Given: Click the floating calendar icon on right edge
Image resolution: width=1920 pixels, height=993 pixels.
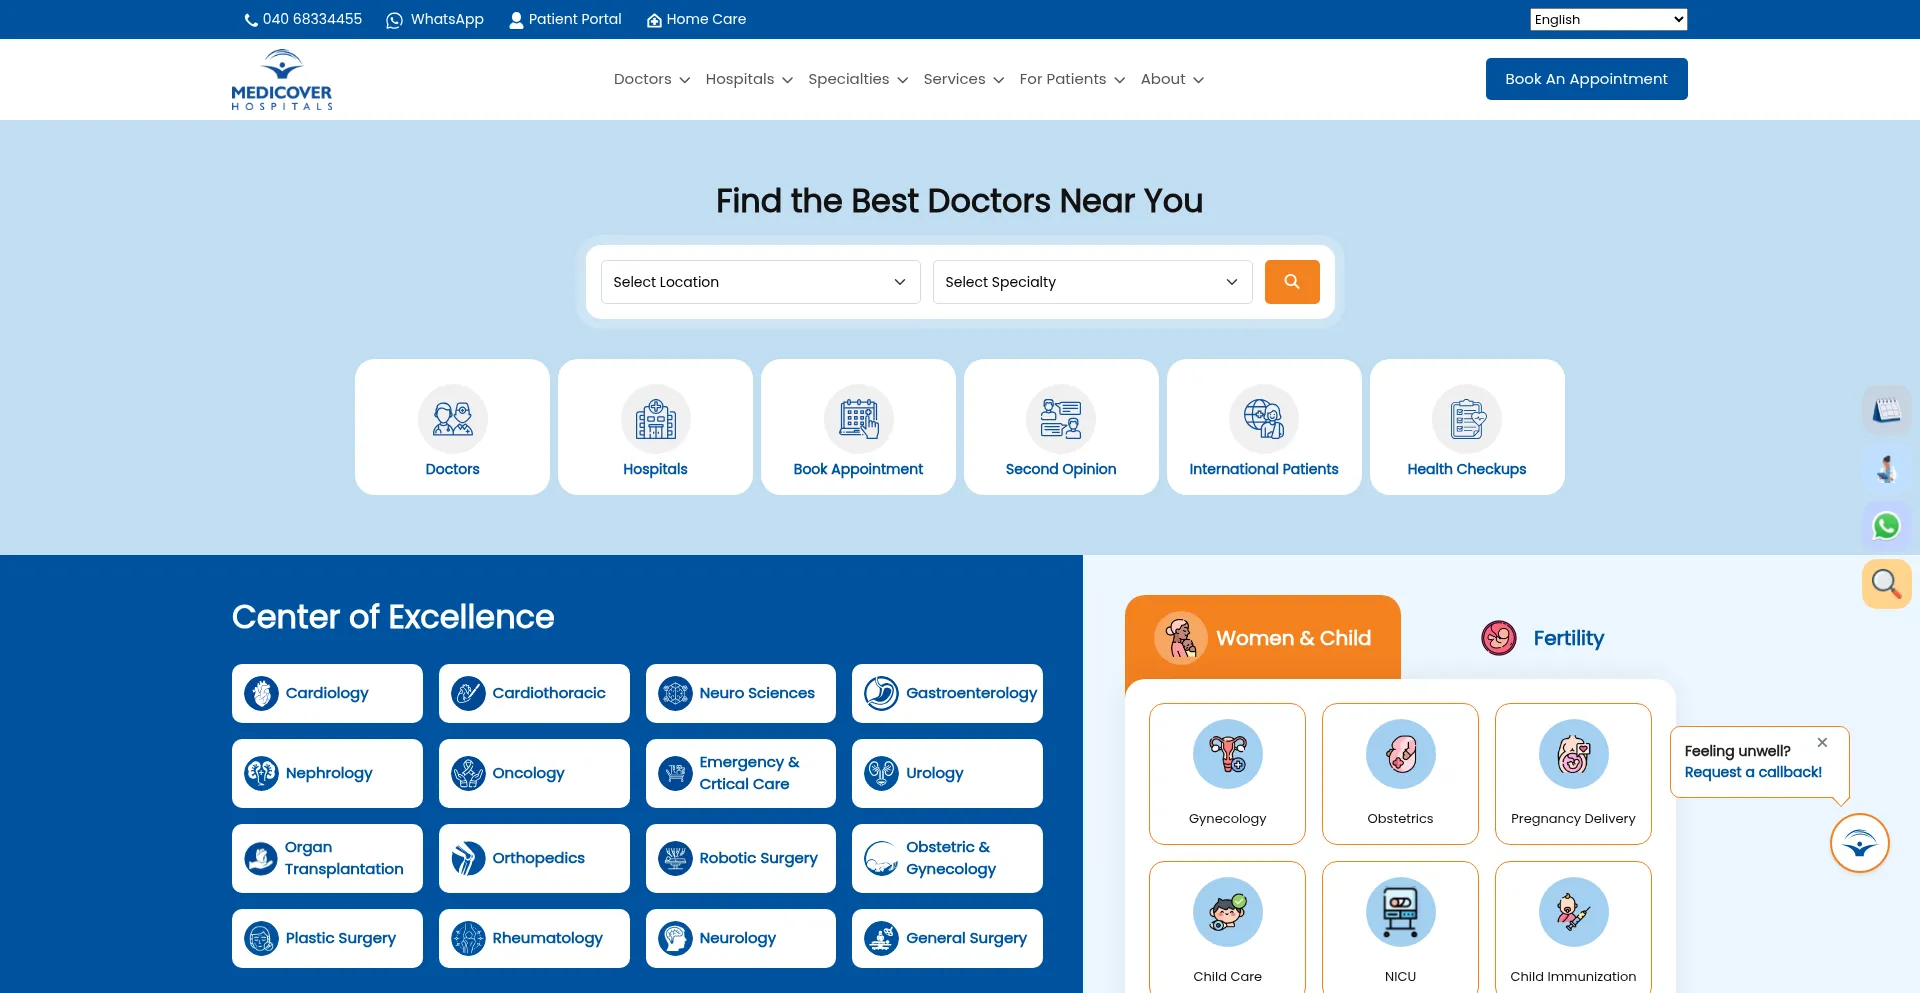Looking at the screenshot, I should (1886, 410).
